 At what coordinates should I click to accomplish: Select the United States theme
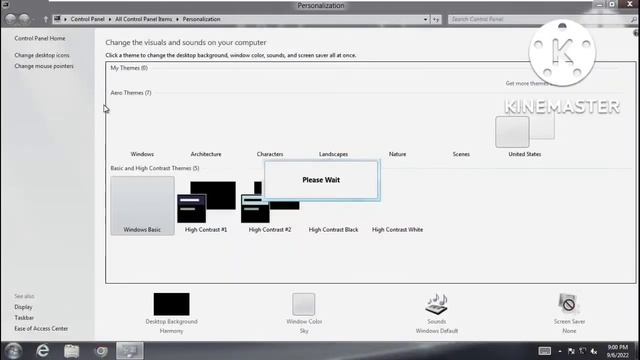(x=524, y=135)
